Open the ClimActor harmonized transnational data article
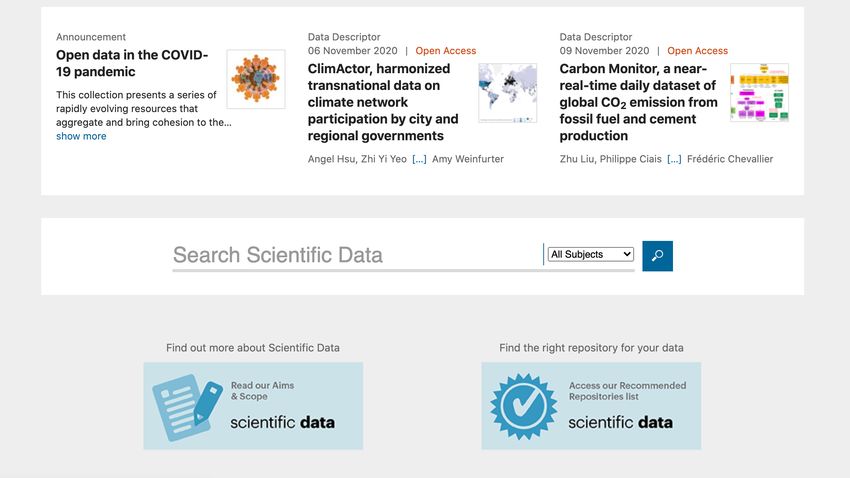This screenshot has height=478, width=850. pos(383,102)
